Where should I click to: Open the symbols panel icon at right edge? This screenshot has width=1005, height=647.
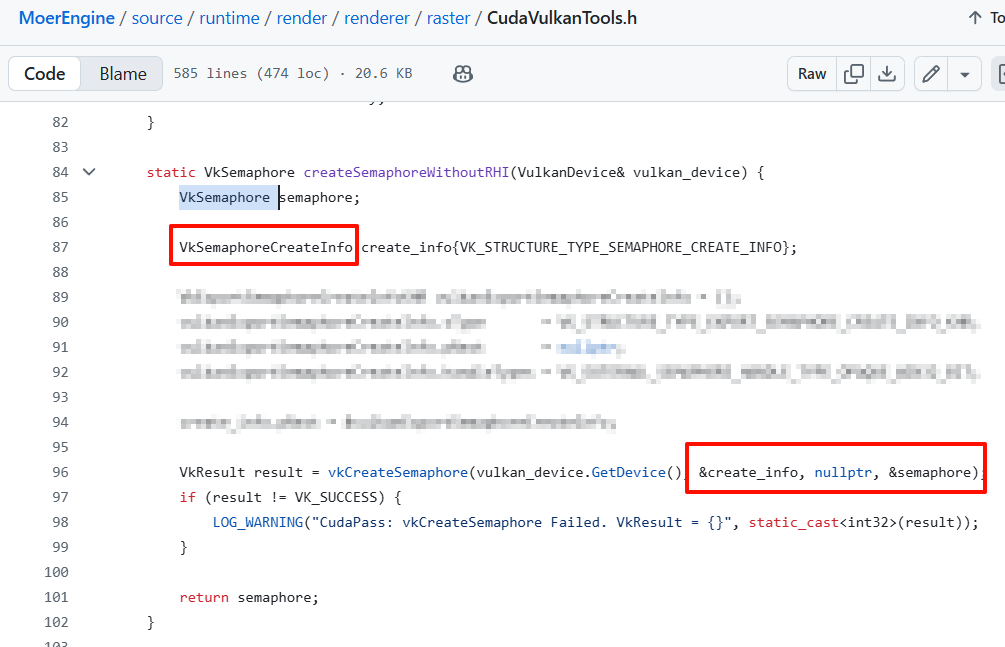point(999,74)
